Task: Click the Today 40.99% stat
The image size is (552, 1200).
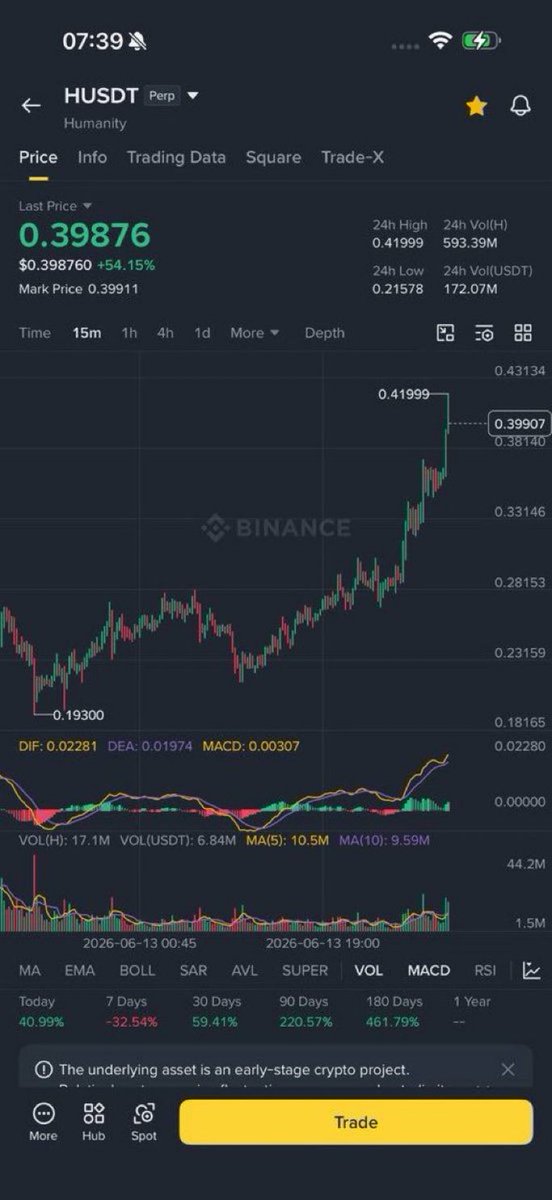Action: click(x=41, y=1012)
